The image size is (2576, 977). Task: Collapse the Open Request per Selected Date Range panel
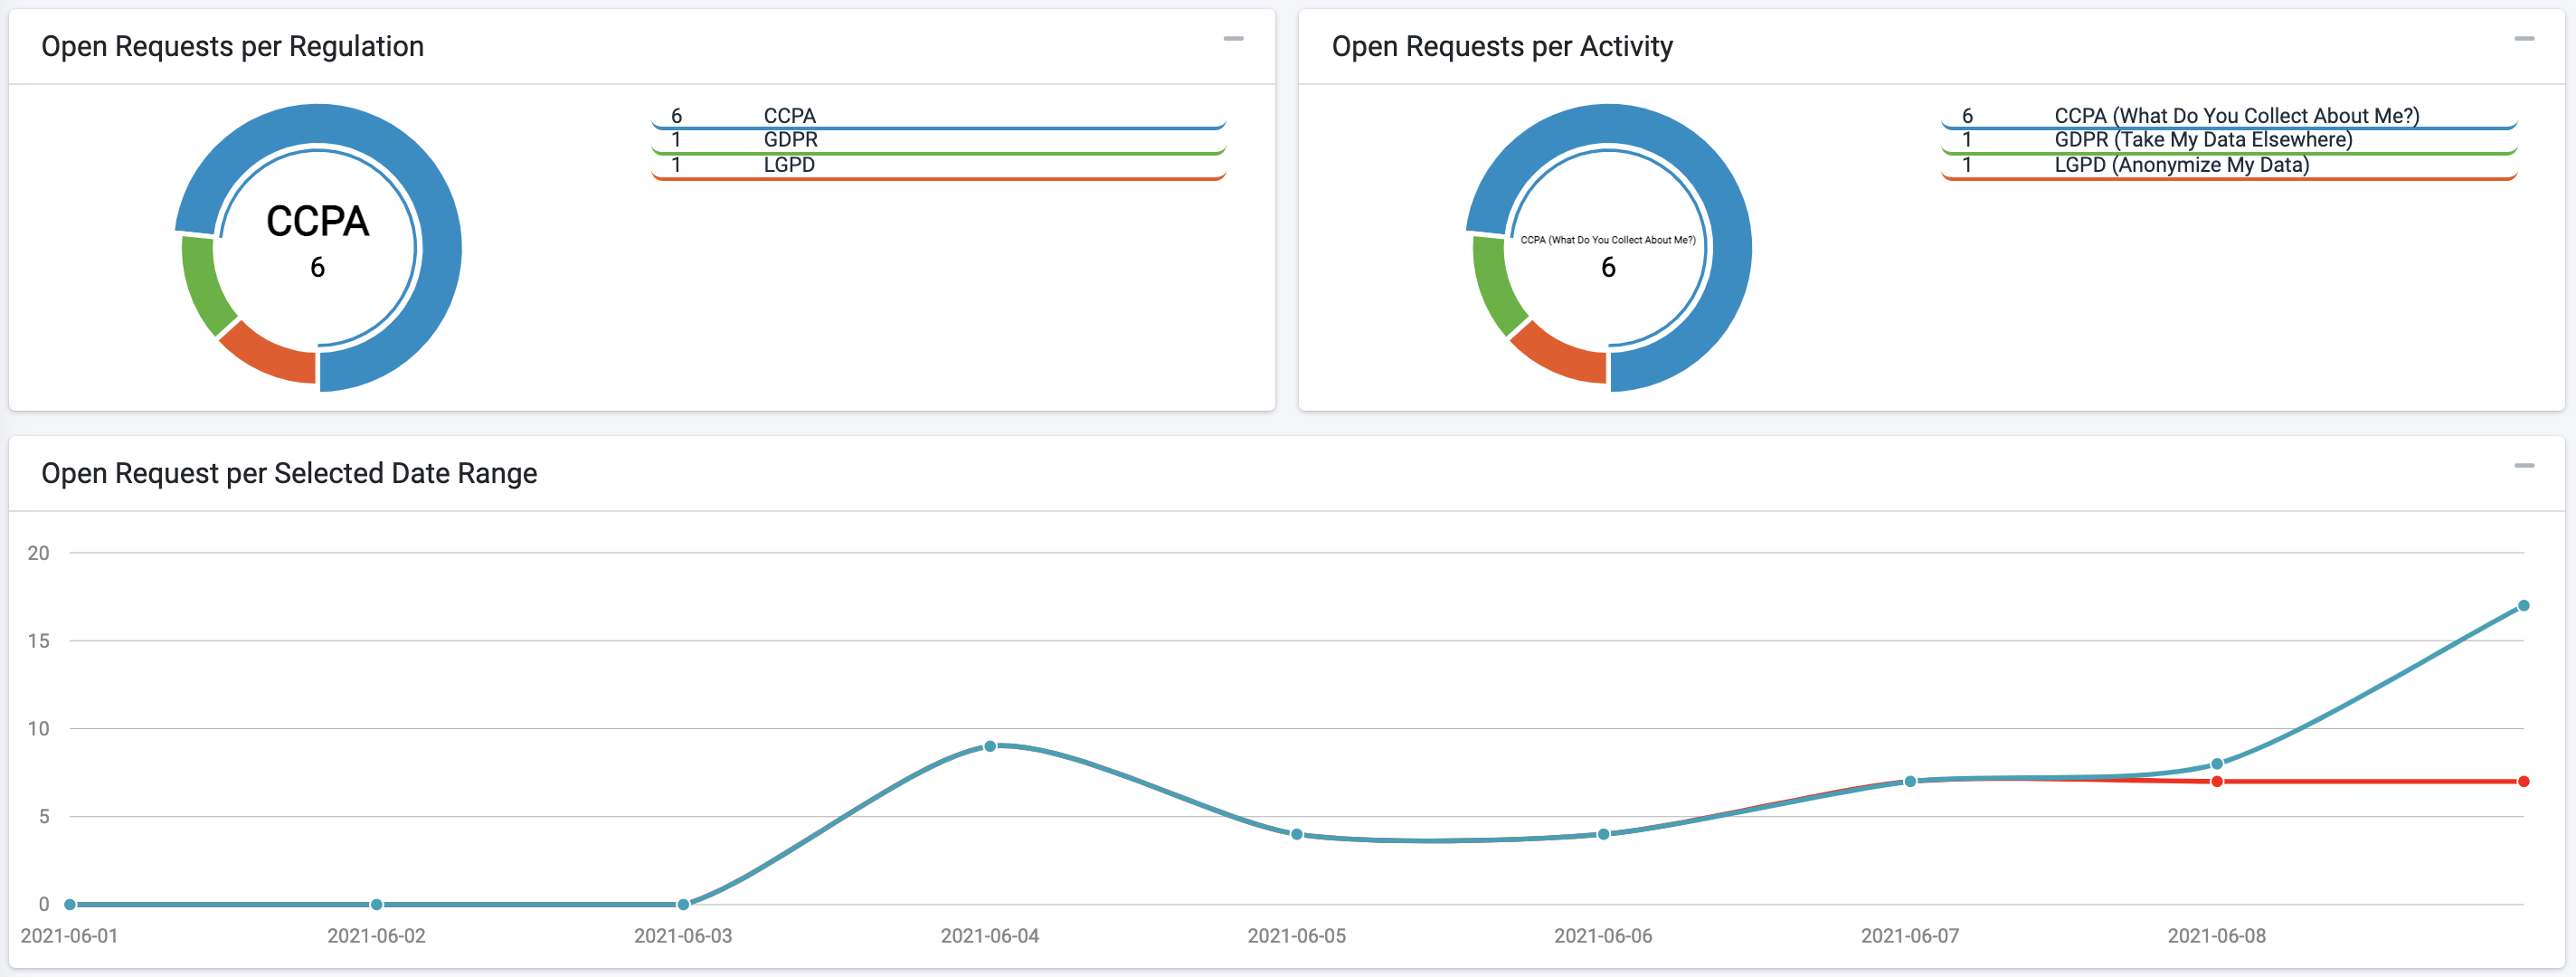click(2524, 466)
